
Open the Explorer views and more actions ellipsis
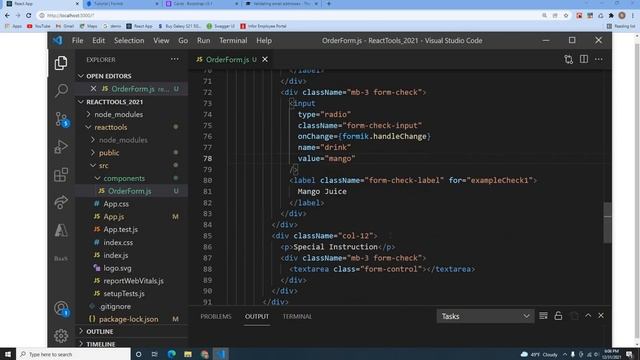coord(175,59)
